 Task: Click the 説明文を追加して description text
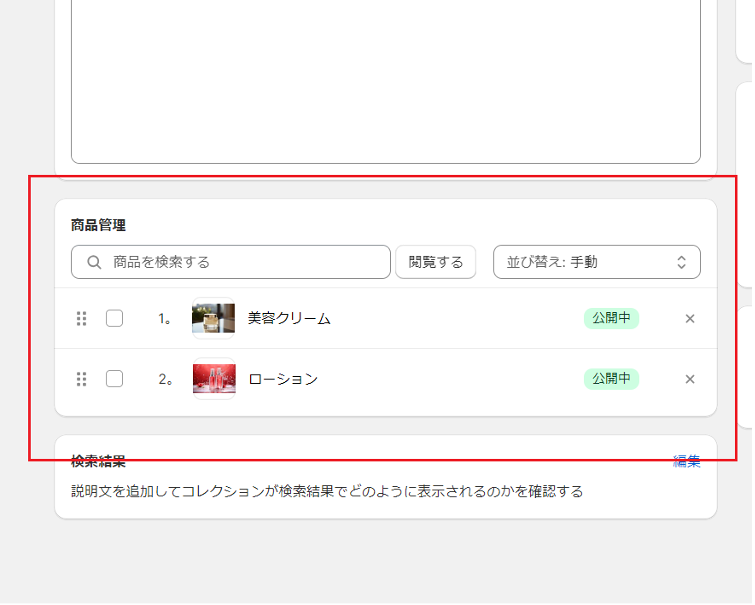pos(327,492)
